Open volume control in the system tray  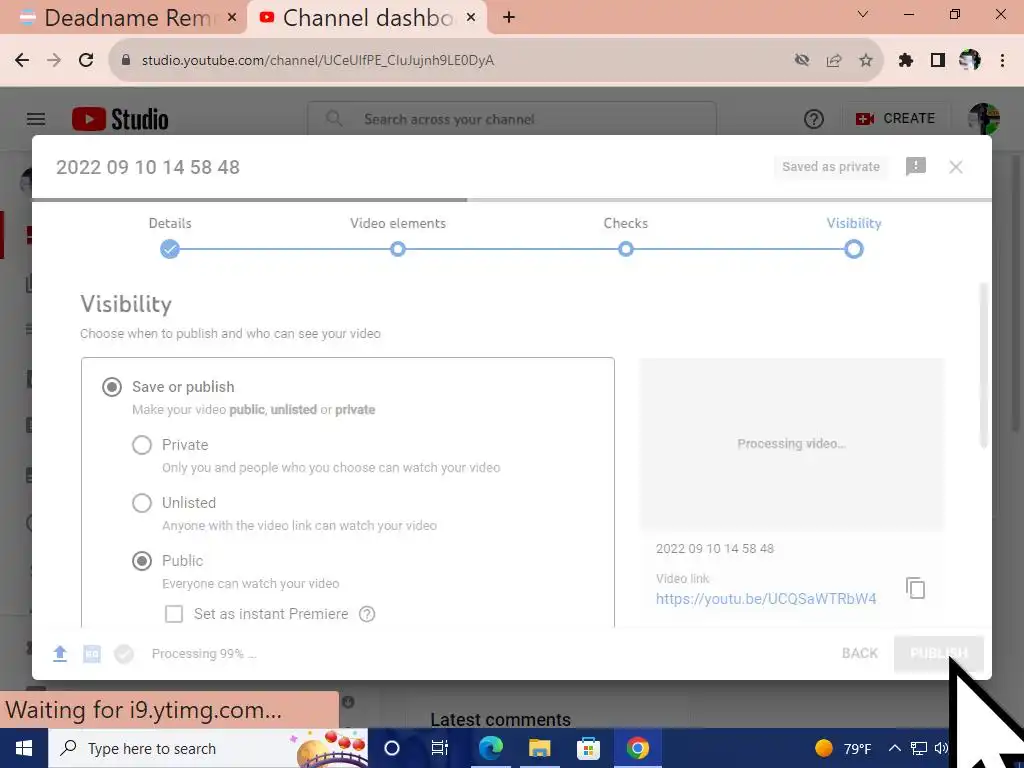coord(941,748)
